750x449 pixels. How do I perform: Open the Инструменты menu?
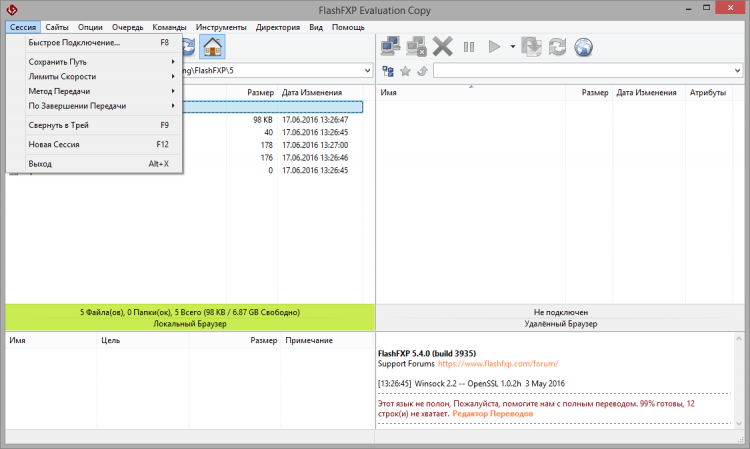coord(221,27)
